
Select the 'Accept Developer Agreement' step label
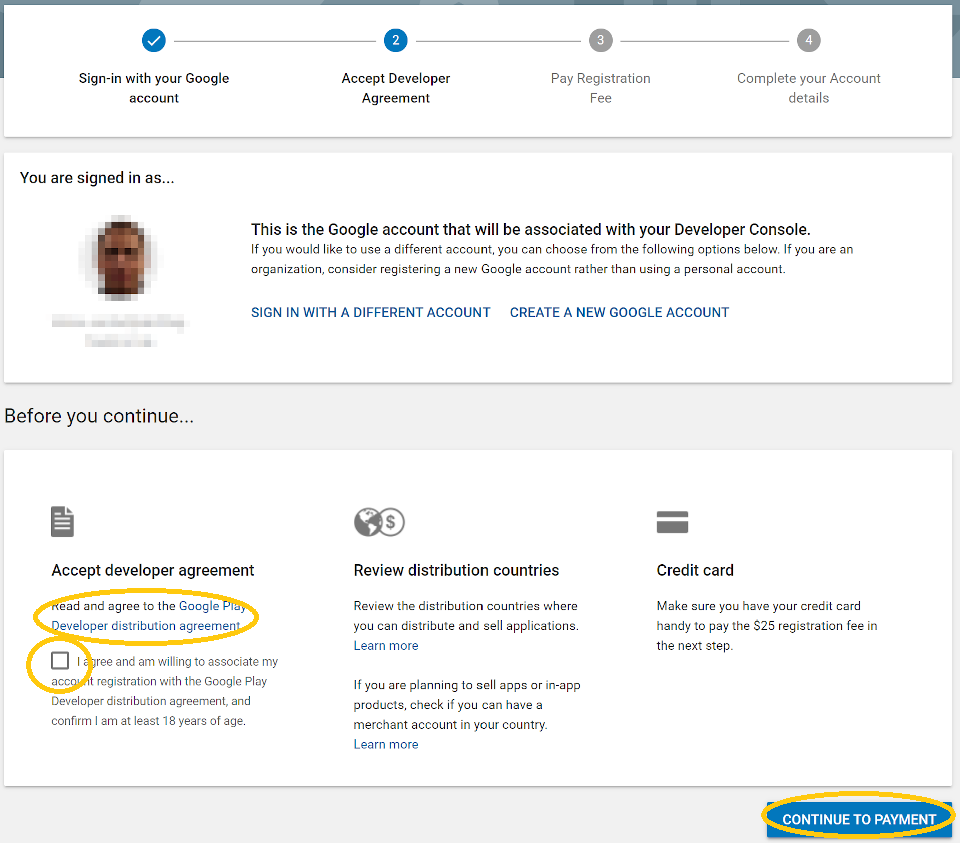(x=396, y=88)
